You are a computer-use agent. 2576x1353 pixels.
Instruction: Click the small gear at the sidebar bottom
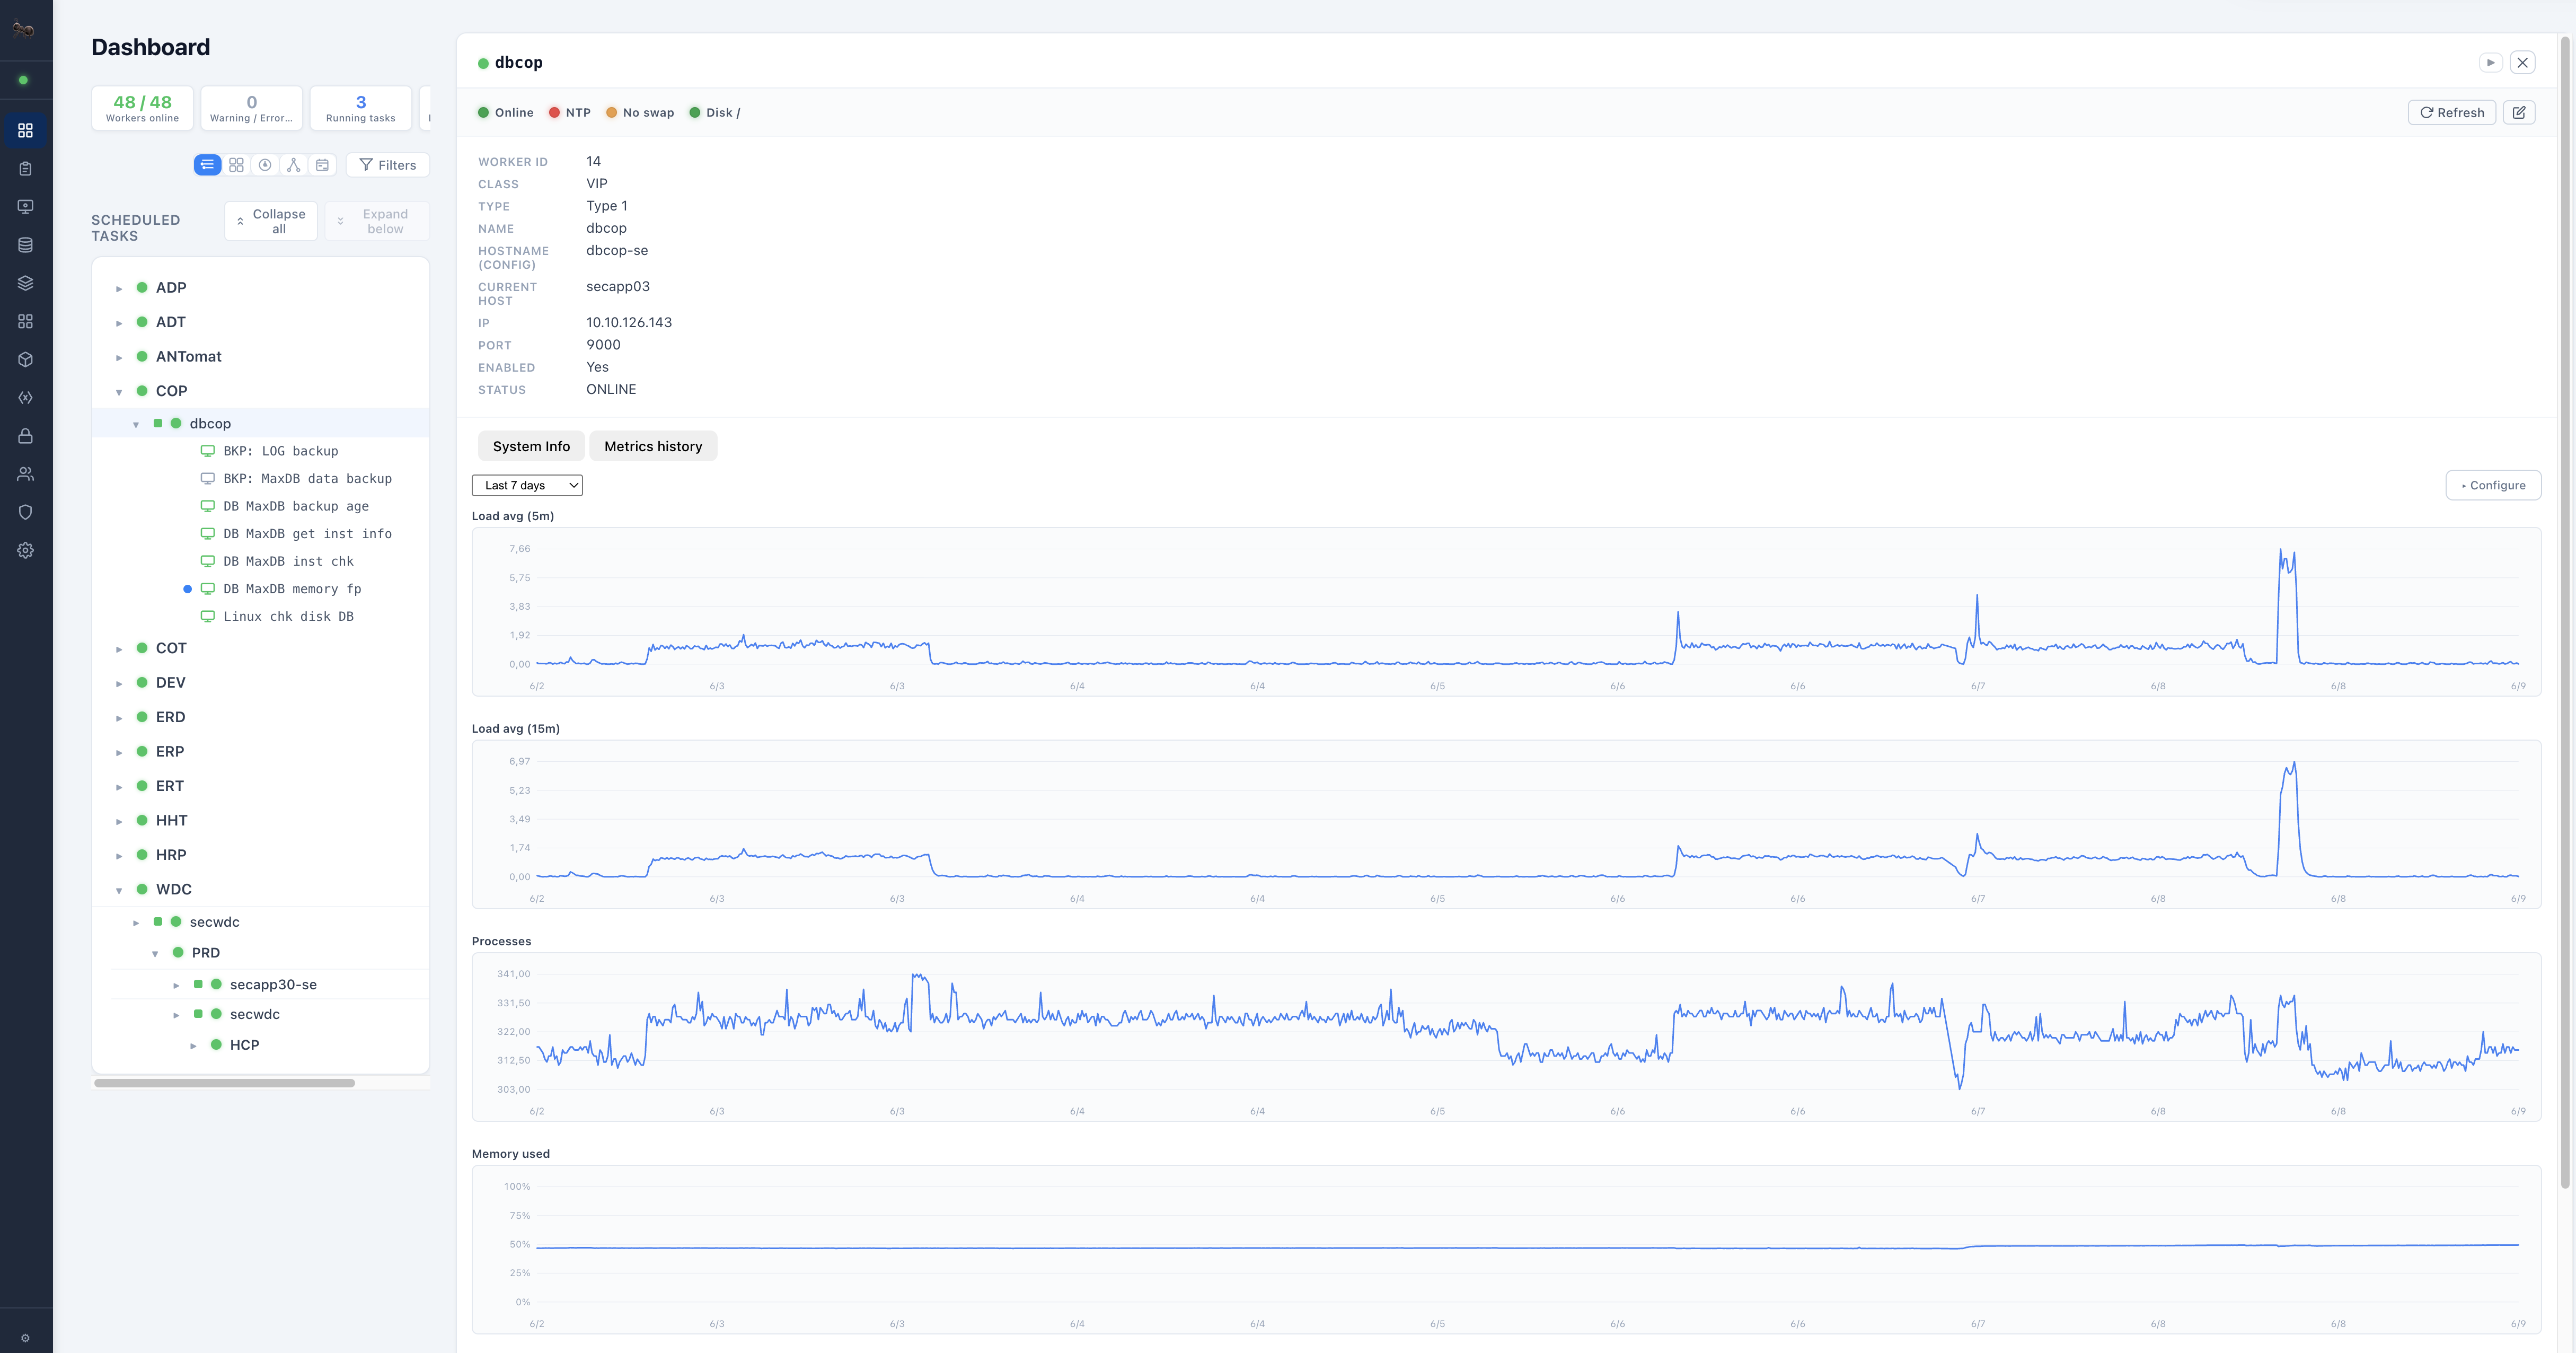coord(25,1338)
